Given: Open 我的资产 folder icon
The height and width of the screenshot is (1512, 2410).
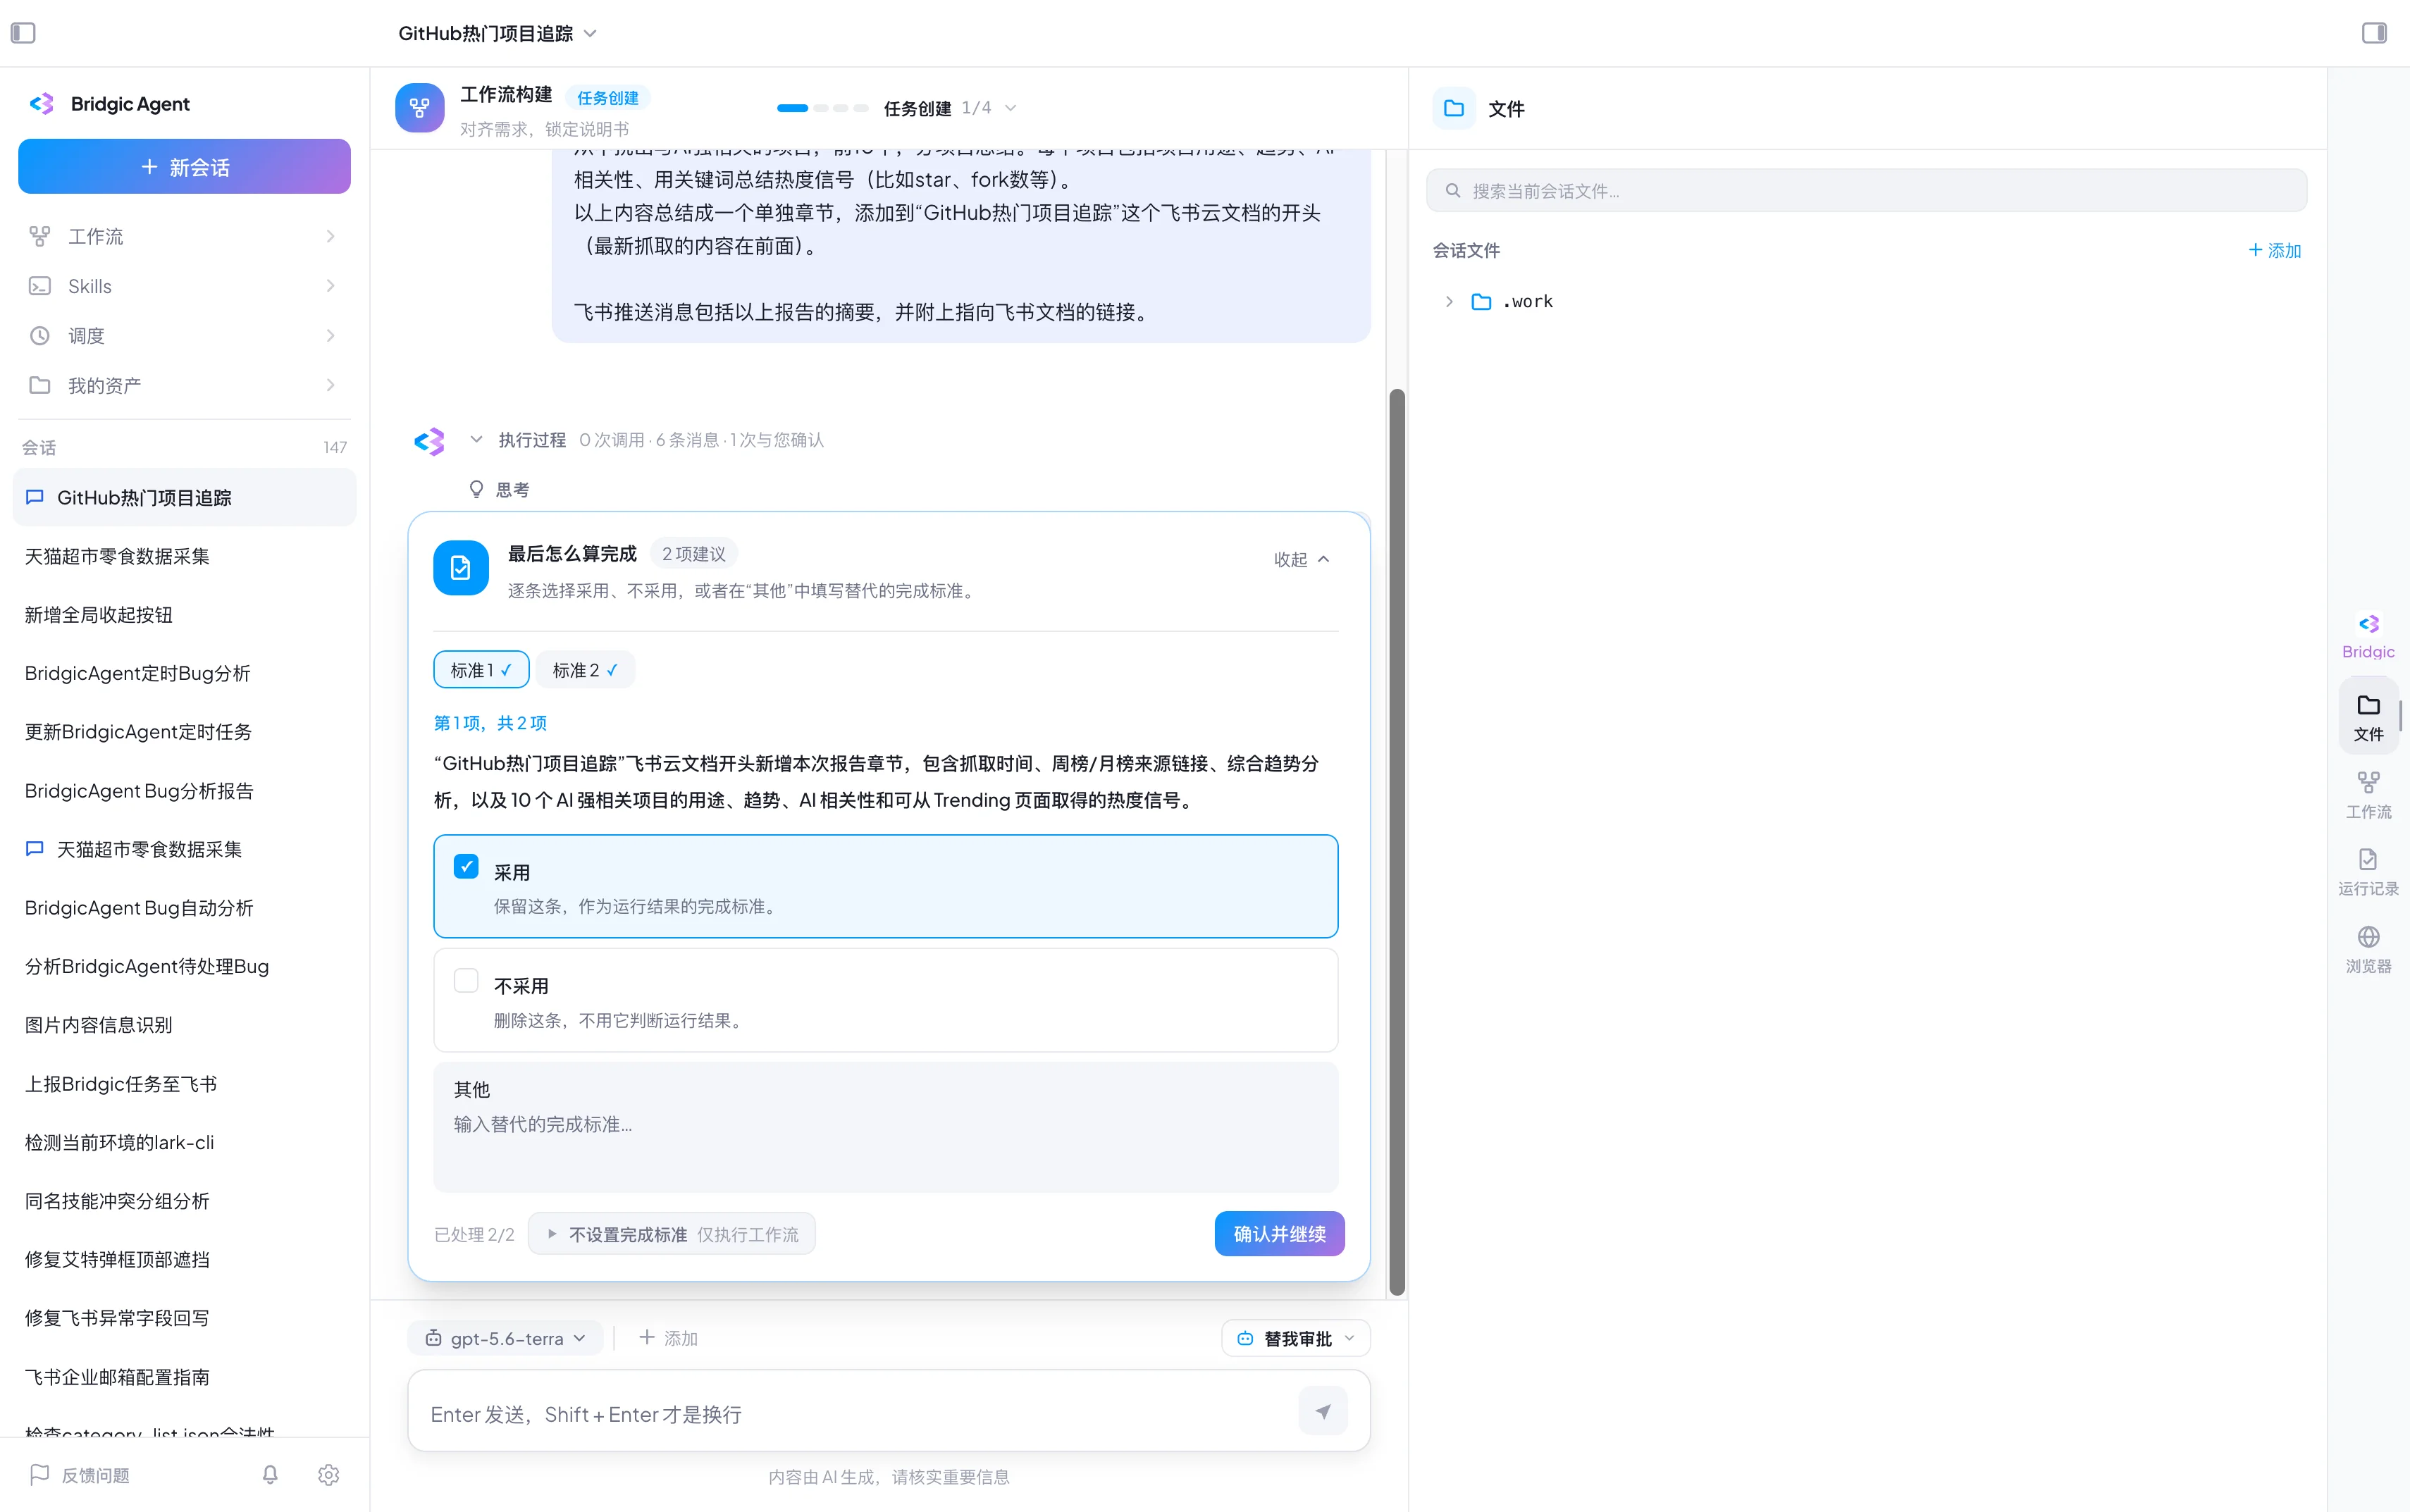Looking at the screenshot, I should point(39,385).
